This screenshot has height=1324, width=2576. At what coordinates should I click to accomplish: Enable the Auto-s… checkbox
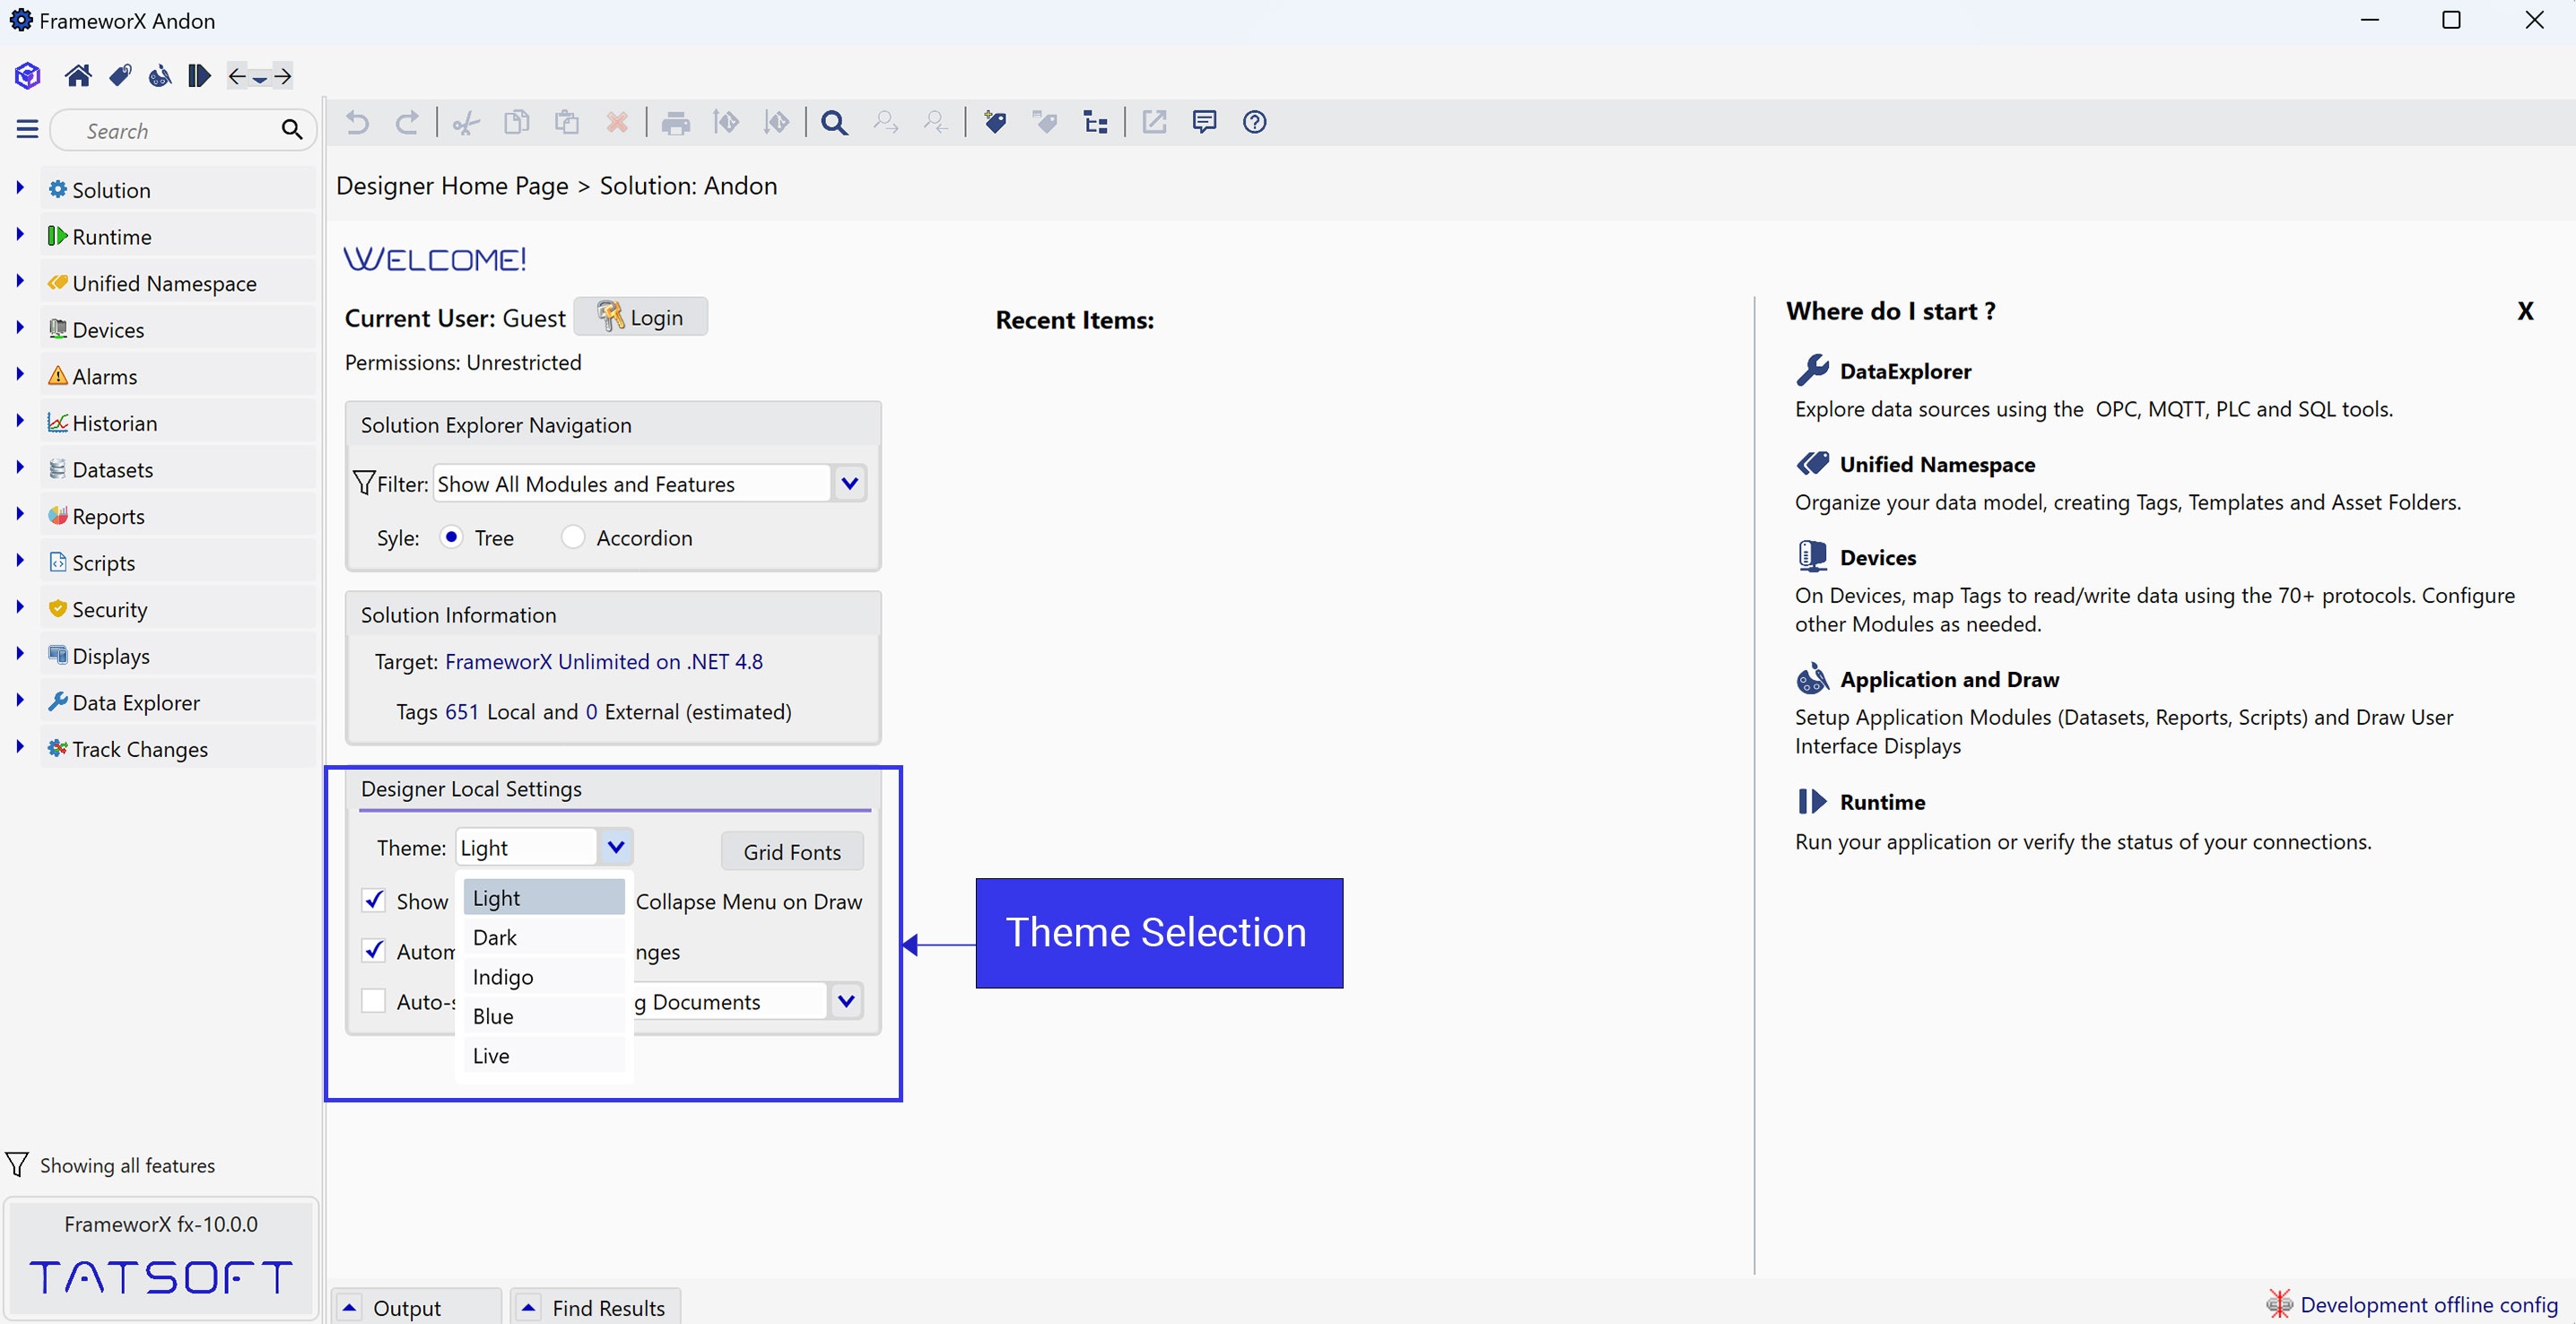point(373,1000)
